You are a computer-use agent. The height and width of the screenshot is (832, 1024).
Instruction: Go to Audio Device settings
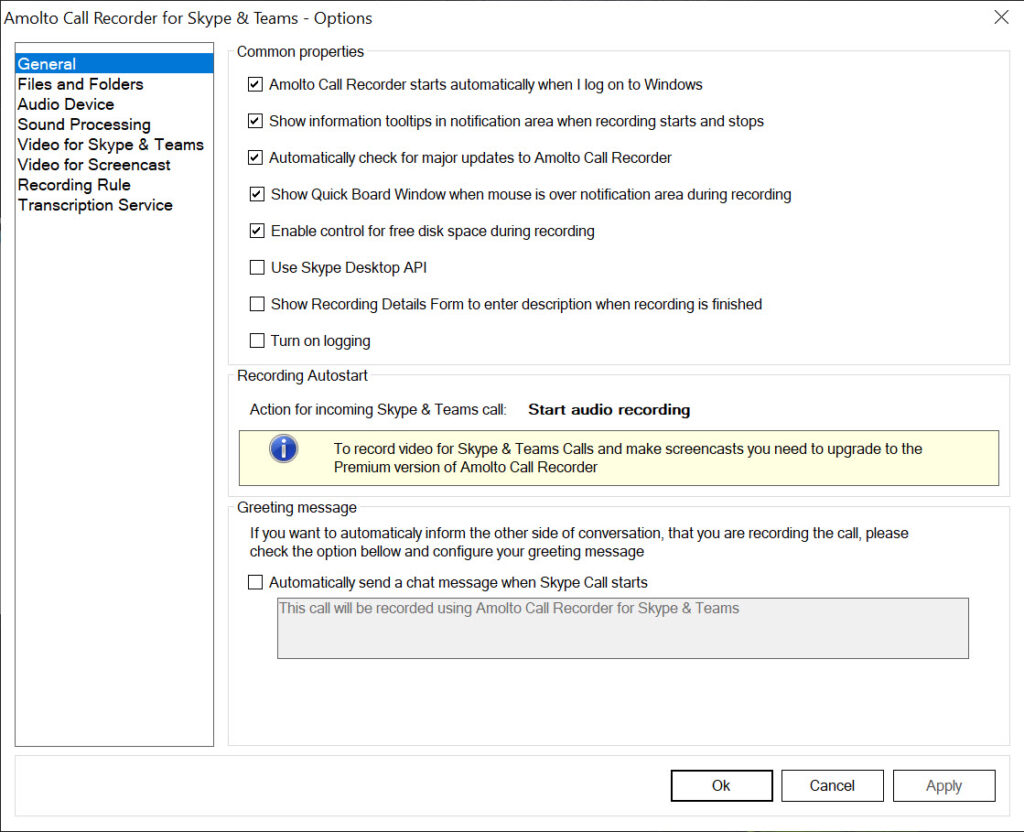click(66, 104)
